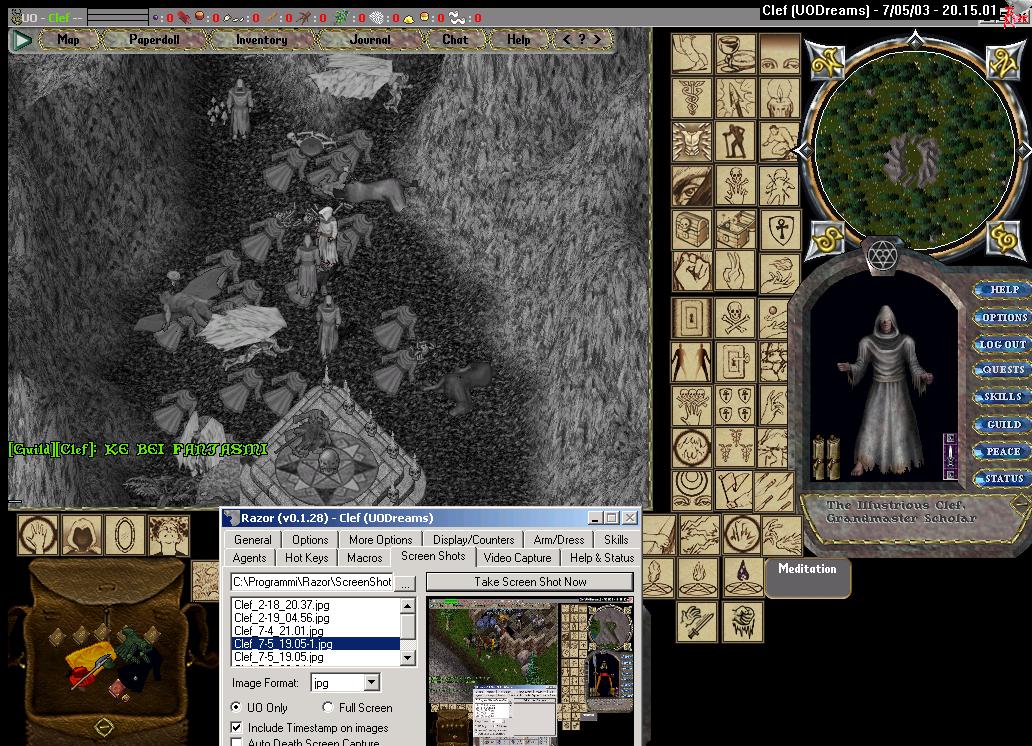Click the door with key icon
Viewport: 1032px width, 746px height.
tap(735, 362)
